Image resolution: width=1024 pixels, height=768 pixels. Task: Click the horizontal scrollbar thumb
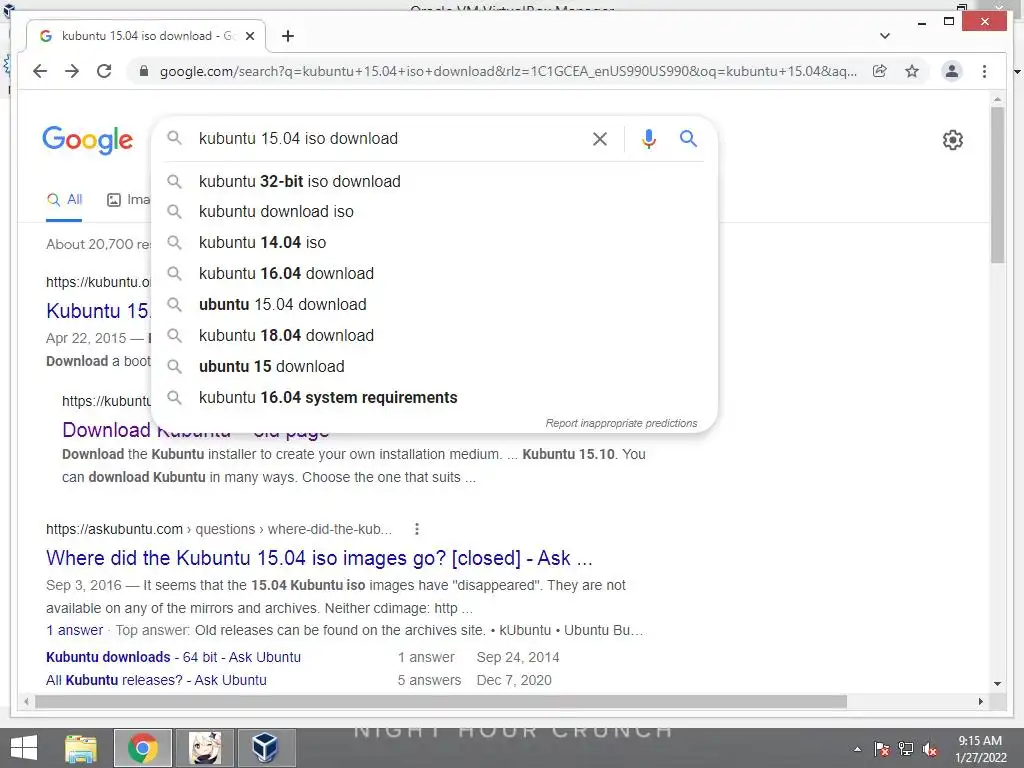coord(441,701)
